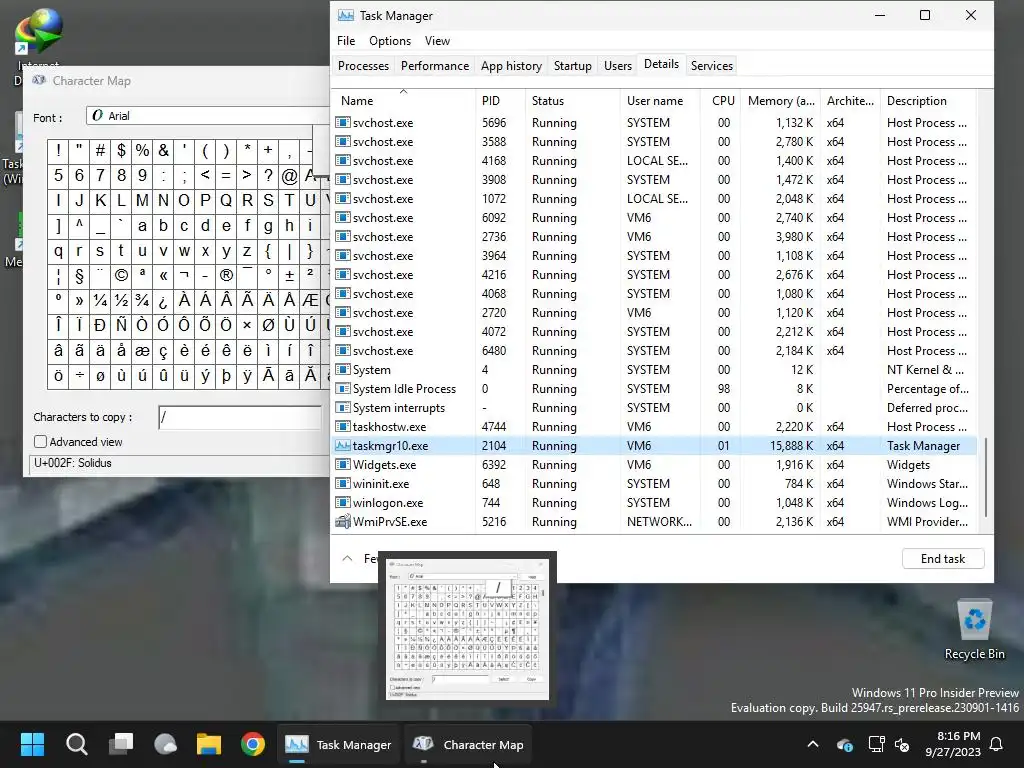Show hidden system tray icons
Viewport: 1024px width, 768px height.
(x=813, y=744)
